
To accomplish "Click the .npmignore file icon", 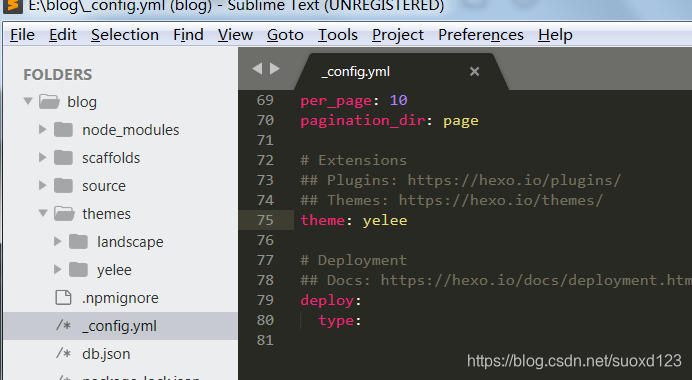I will (x=63, y=297).
